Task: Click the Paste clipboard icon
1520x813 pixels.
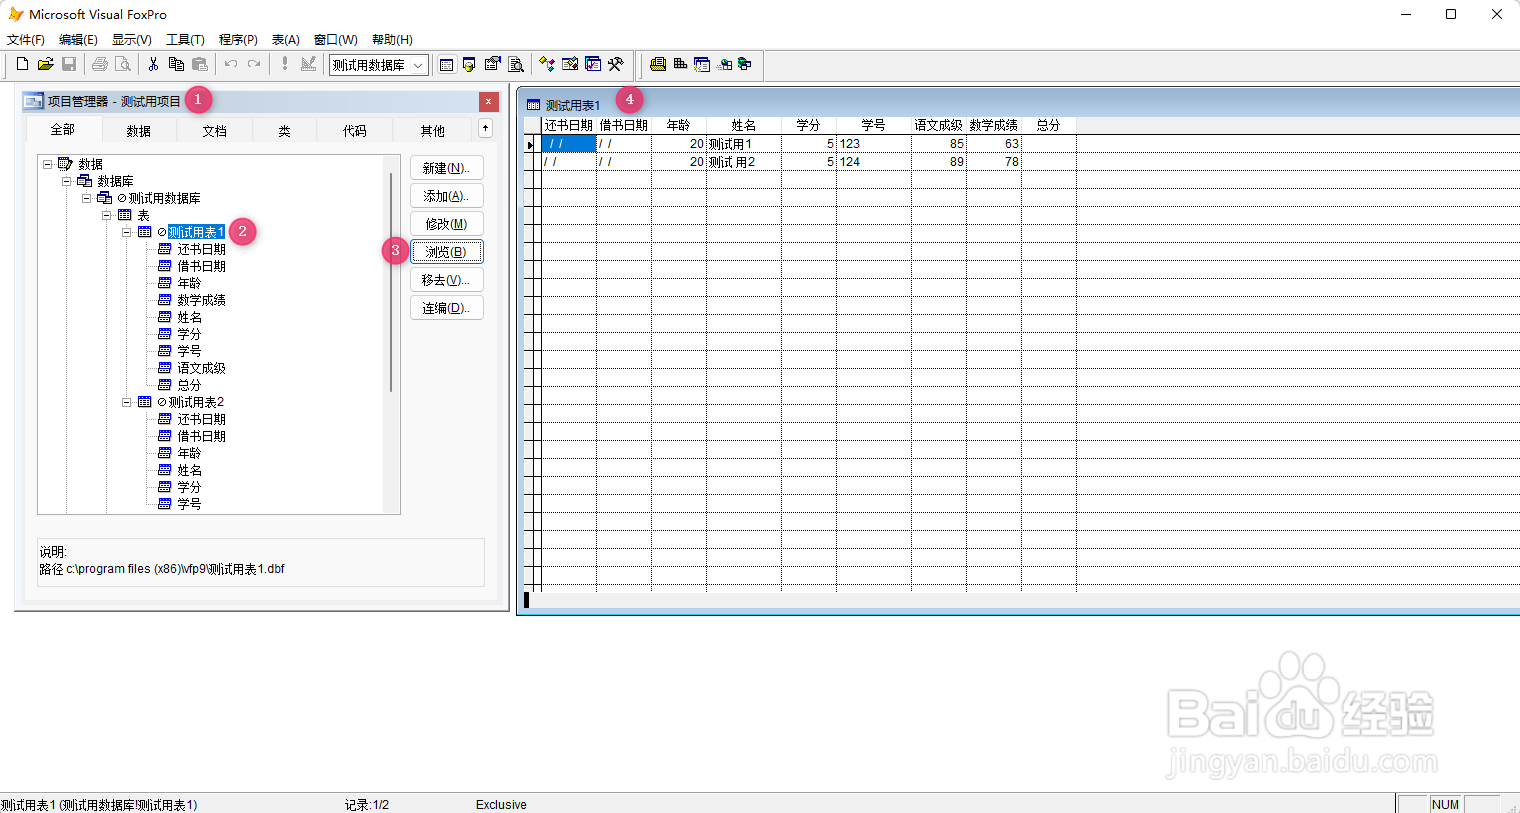Action: pos(199,64)
